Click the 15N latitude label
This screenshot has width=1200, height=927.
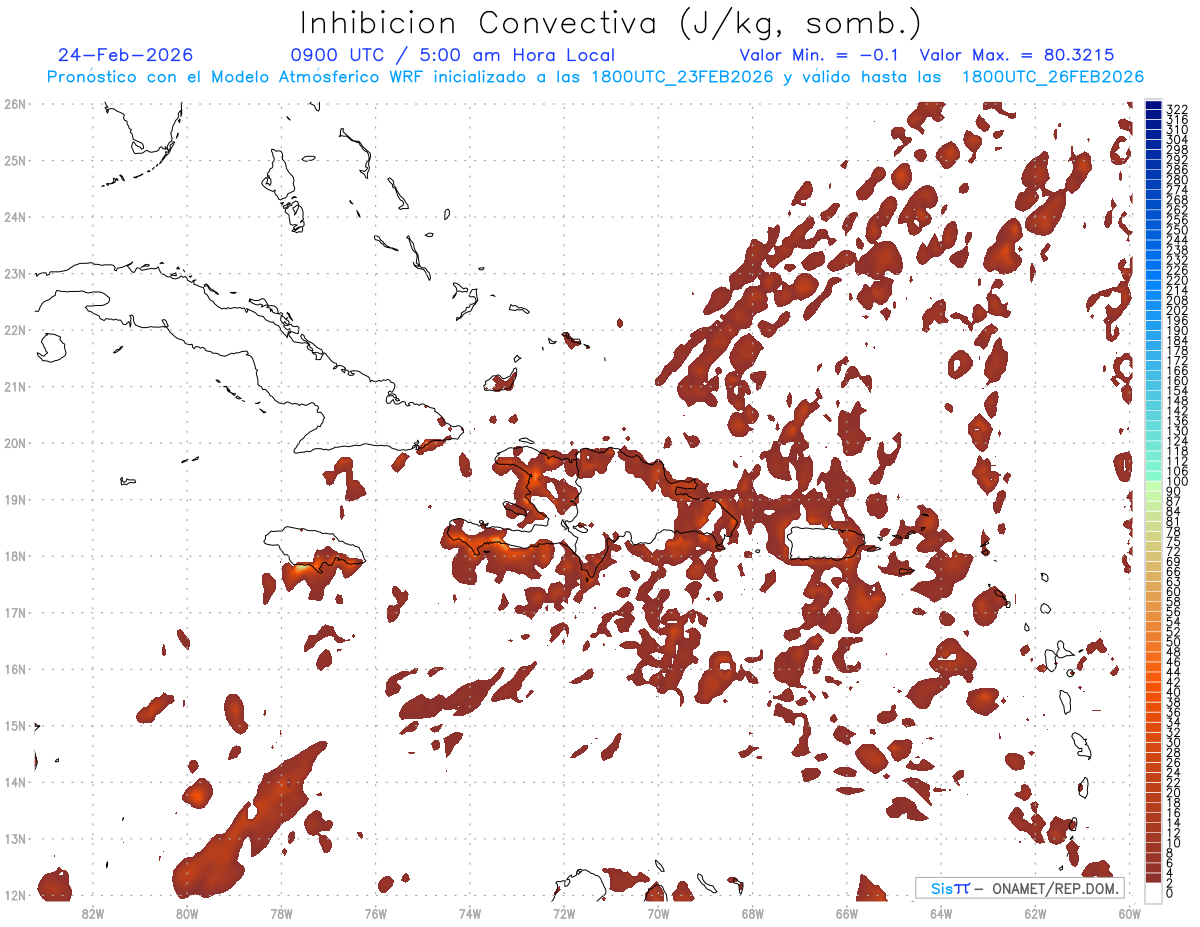pos(14,725)
